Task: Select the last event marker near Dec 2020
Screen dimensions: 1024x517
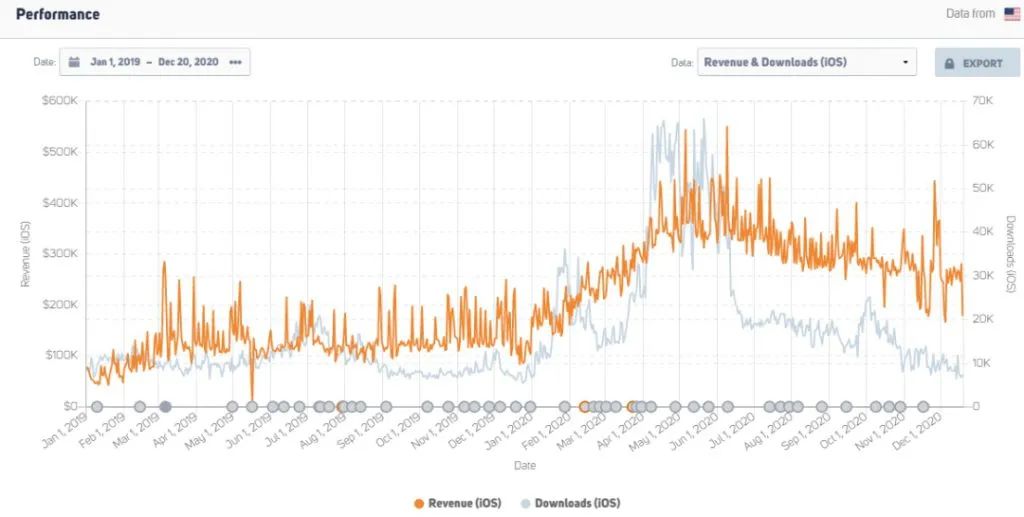Action: point(924,407)
